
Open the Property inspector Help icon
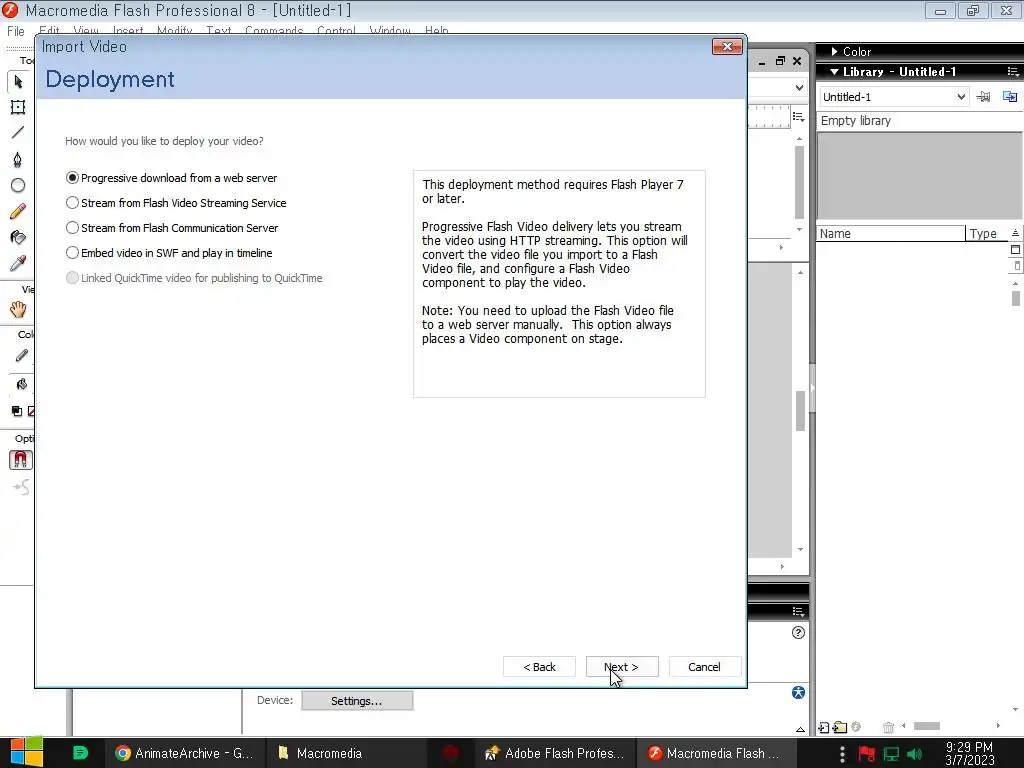(798, 632)
